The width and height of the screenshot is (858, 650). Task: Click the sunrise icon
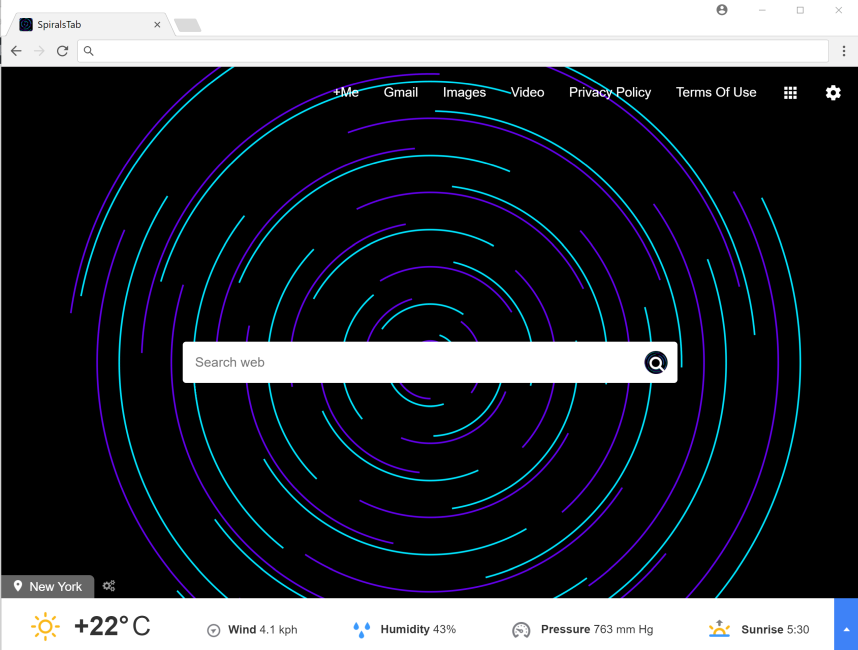tap(719, 629)
